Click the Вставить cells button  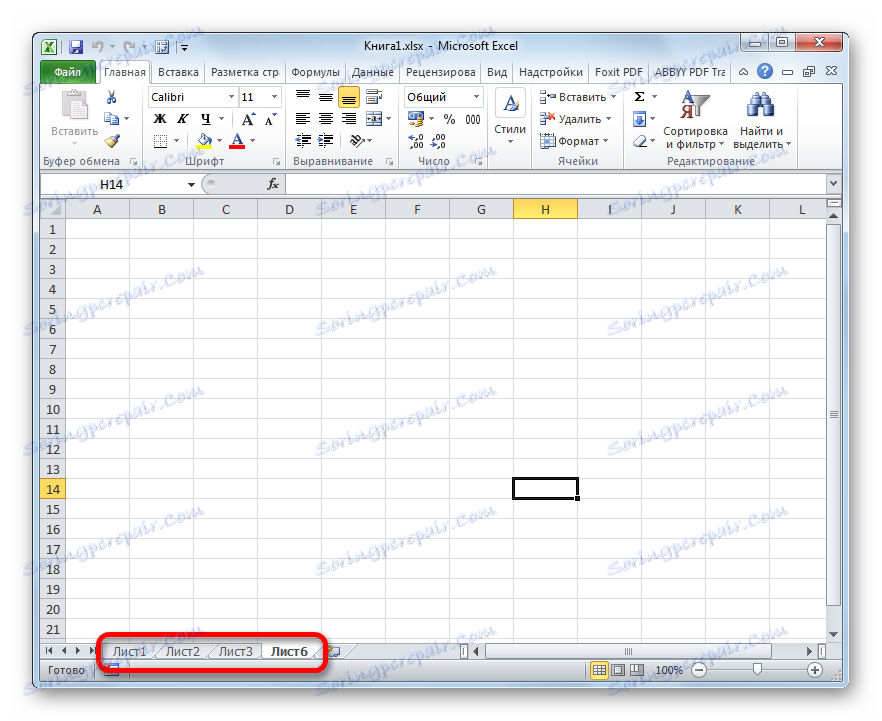[577, 97]
